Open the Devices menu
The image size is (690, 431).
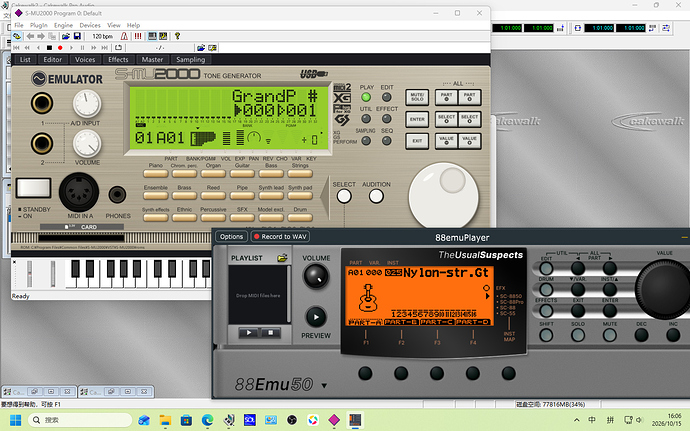click(90, 25)
